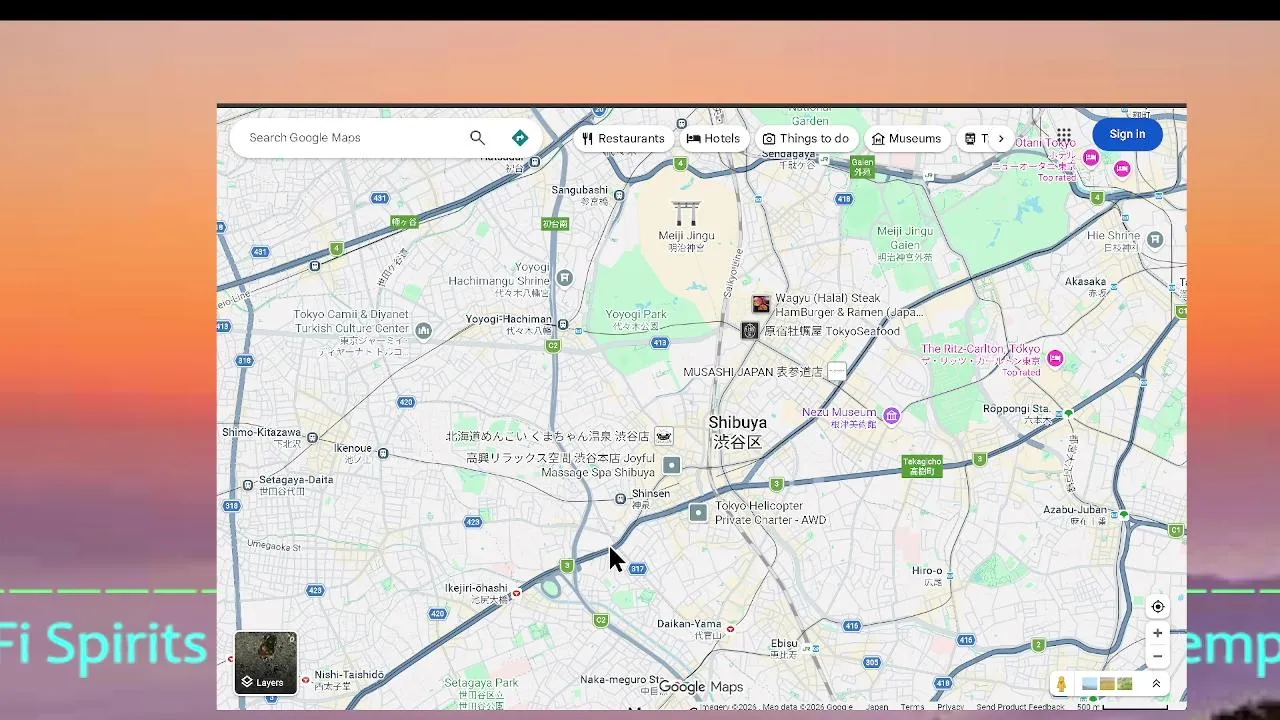
Task: Open the Layers thumbnail
Action: (265, 662)
